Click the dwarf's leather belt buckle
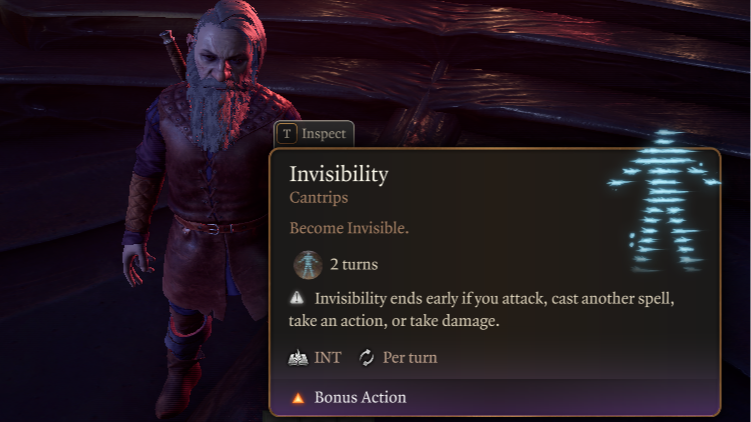 pos(214,229)
